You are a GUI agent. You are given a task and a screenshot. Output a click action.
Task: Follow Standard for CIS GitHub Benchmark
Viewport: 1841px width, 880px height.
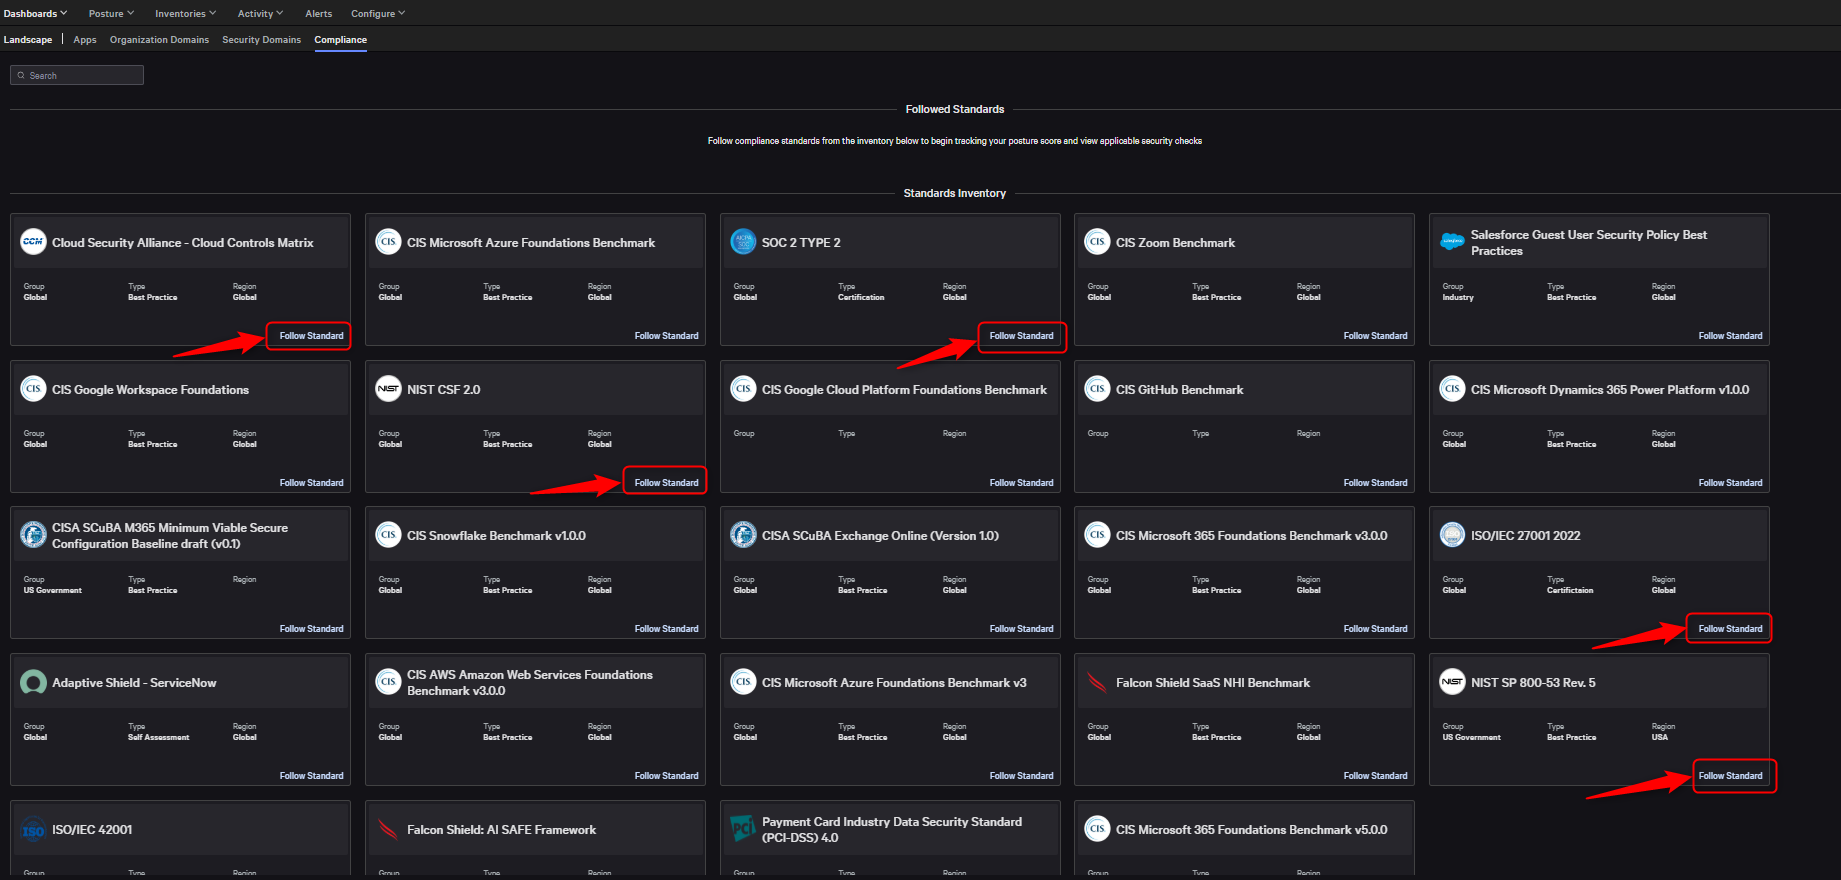point(1375,483)
